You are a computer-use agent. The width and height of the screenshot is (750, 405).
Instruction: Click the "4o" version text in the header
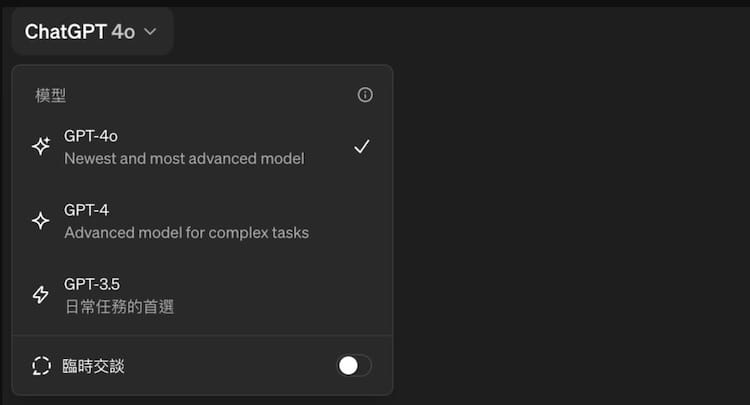point(123,32)
